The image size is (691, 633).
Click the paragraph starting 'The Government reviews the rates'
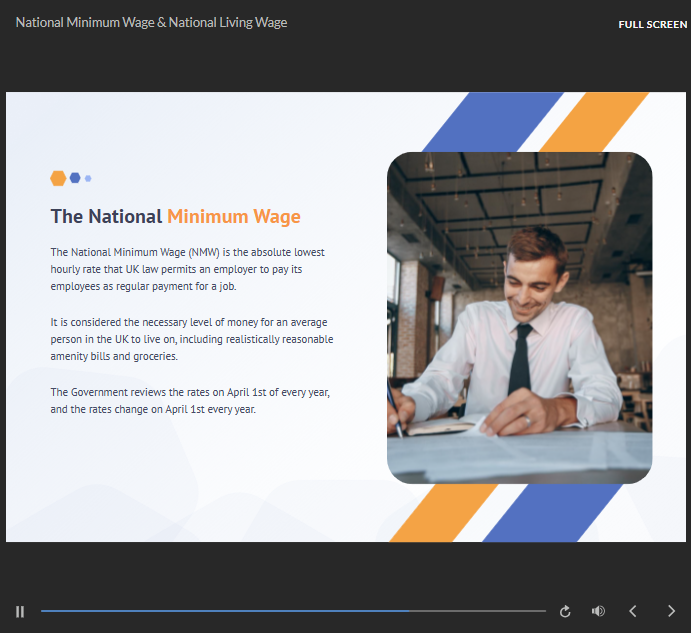point(190,401)
